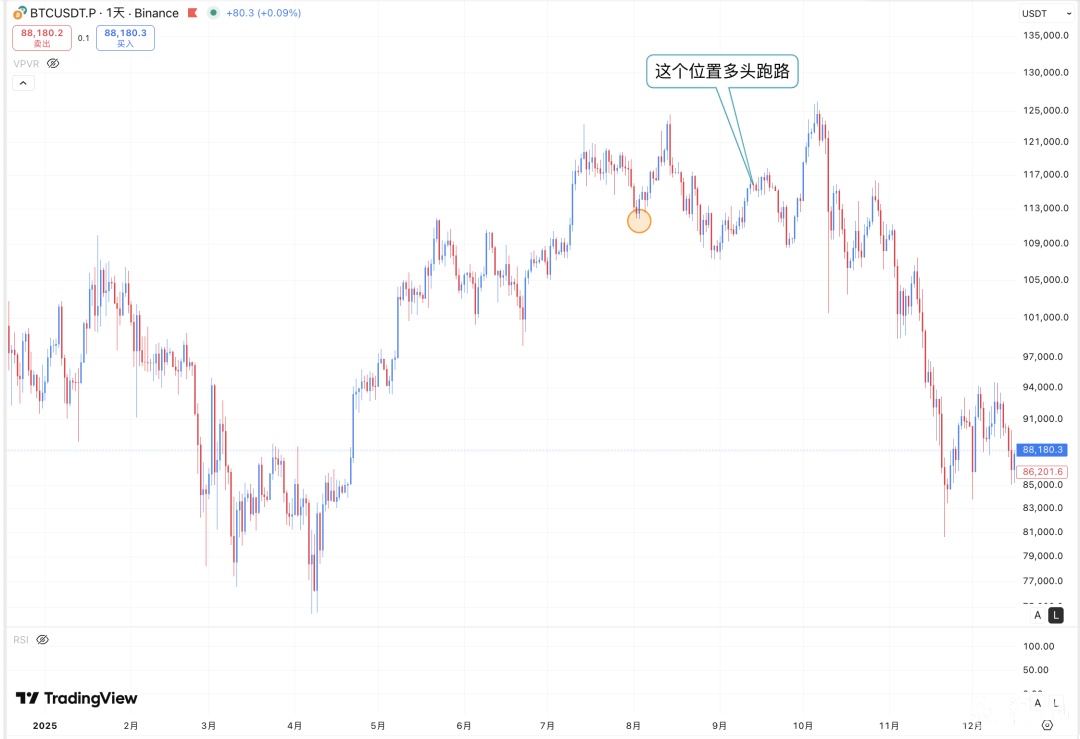Show the hidden VPVR indicator

54,63
